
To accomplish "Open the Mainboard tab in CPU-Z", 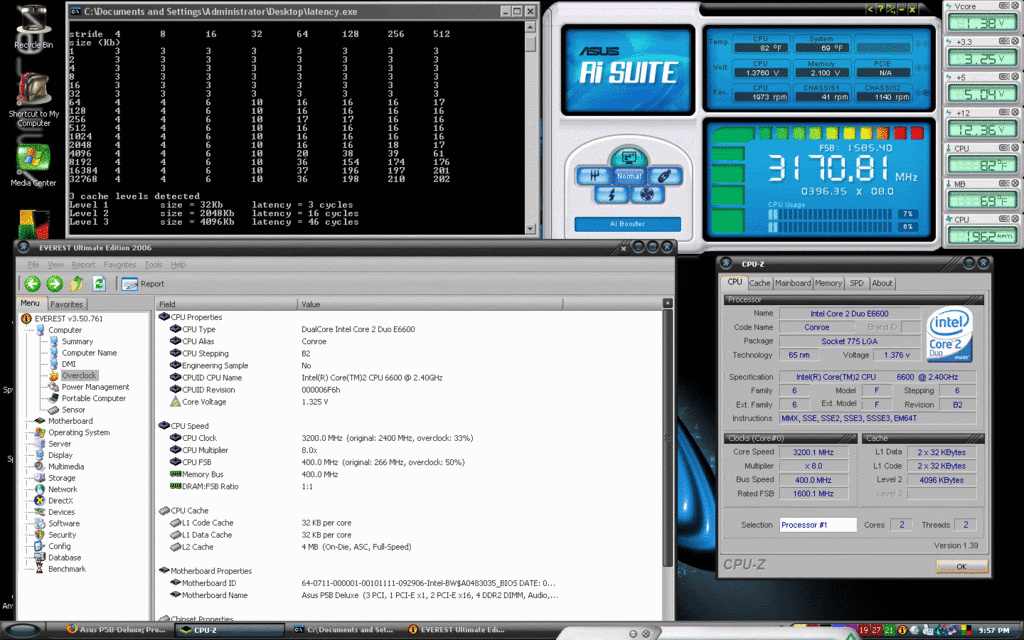I will pos(793,283).
